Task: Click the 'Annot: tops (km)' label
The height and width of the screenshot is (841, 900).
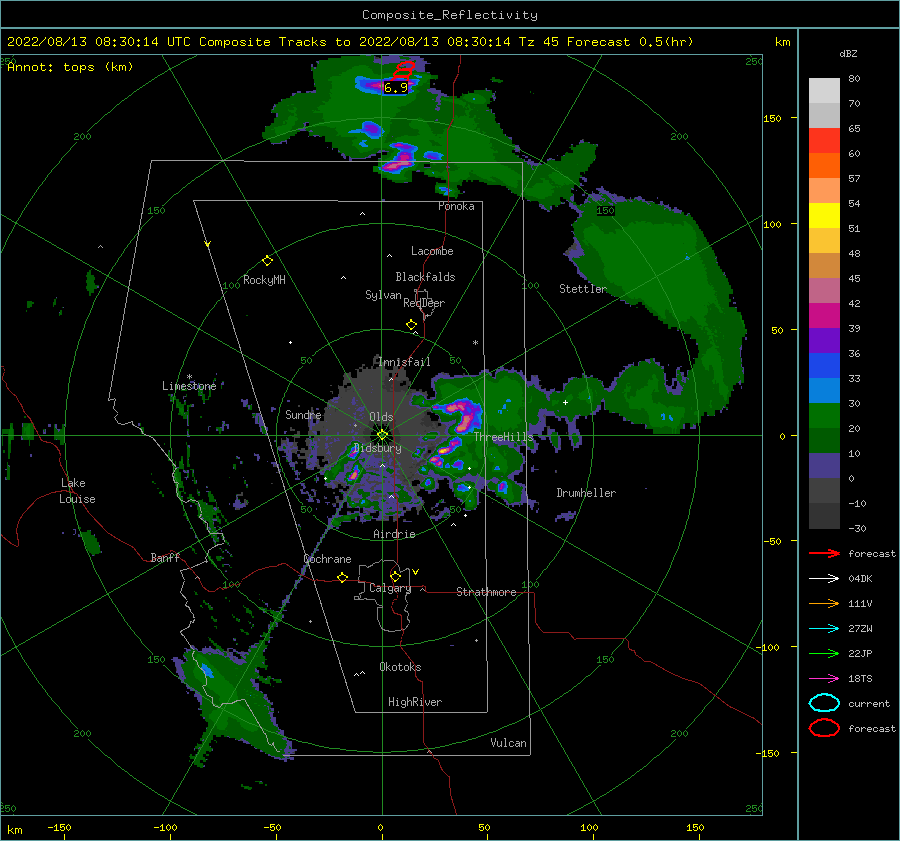Action: (70, 67)
